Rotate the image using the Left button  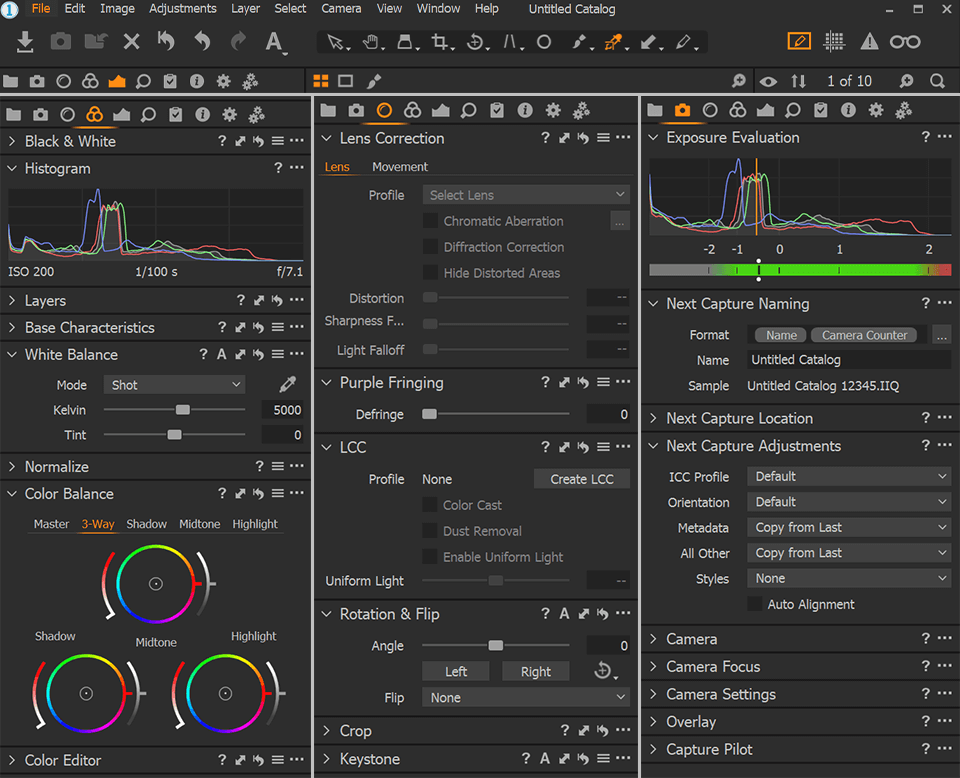(x=455, y=671)
